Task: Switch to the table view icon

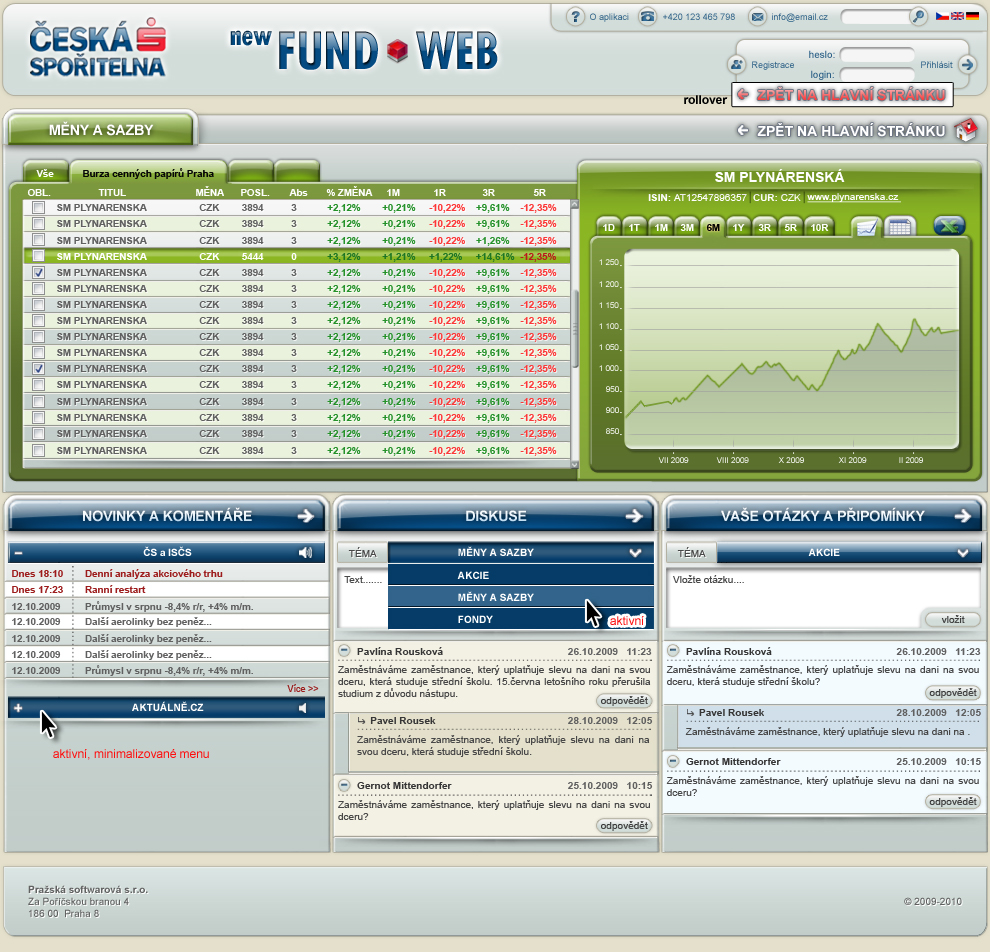Action: coord(900,226)
